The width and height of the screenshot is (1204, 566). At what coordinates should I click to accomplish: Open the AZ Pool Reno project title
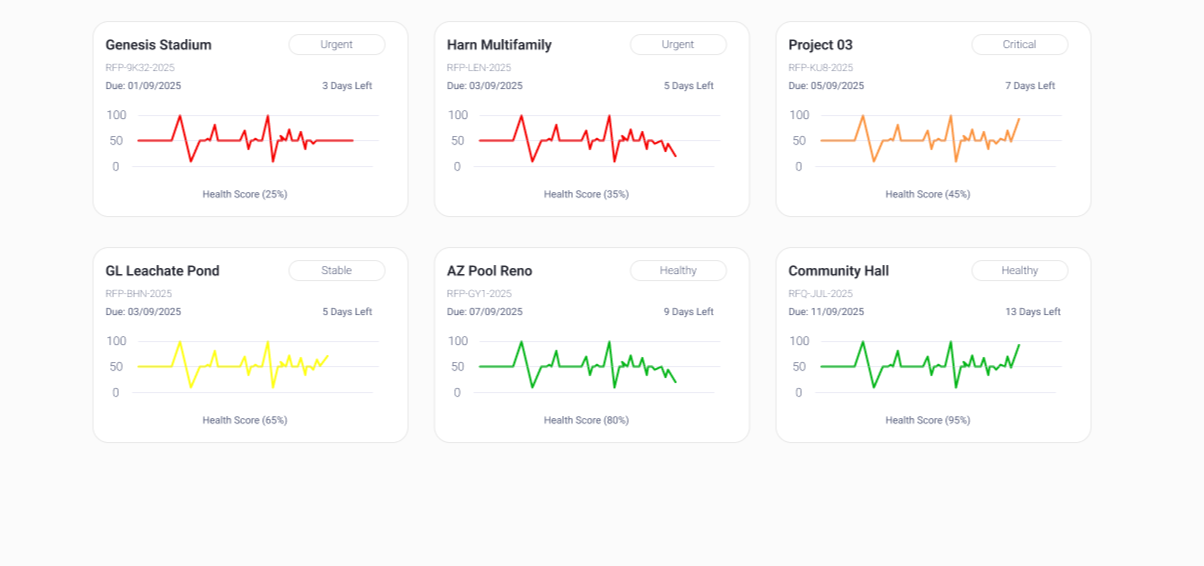click(x=489, y=271)
